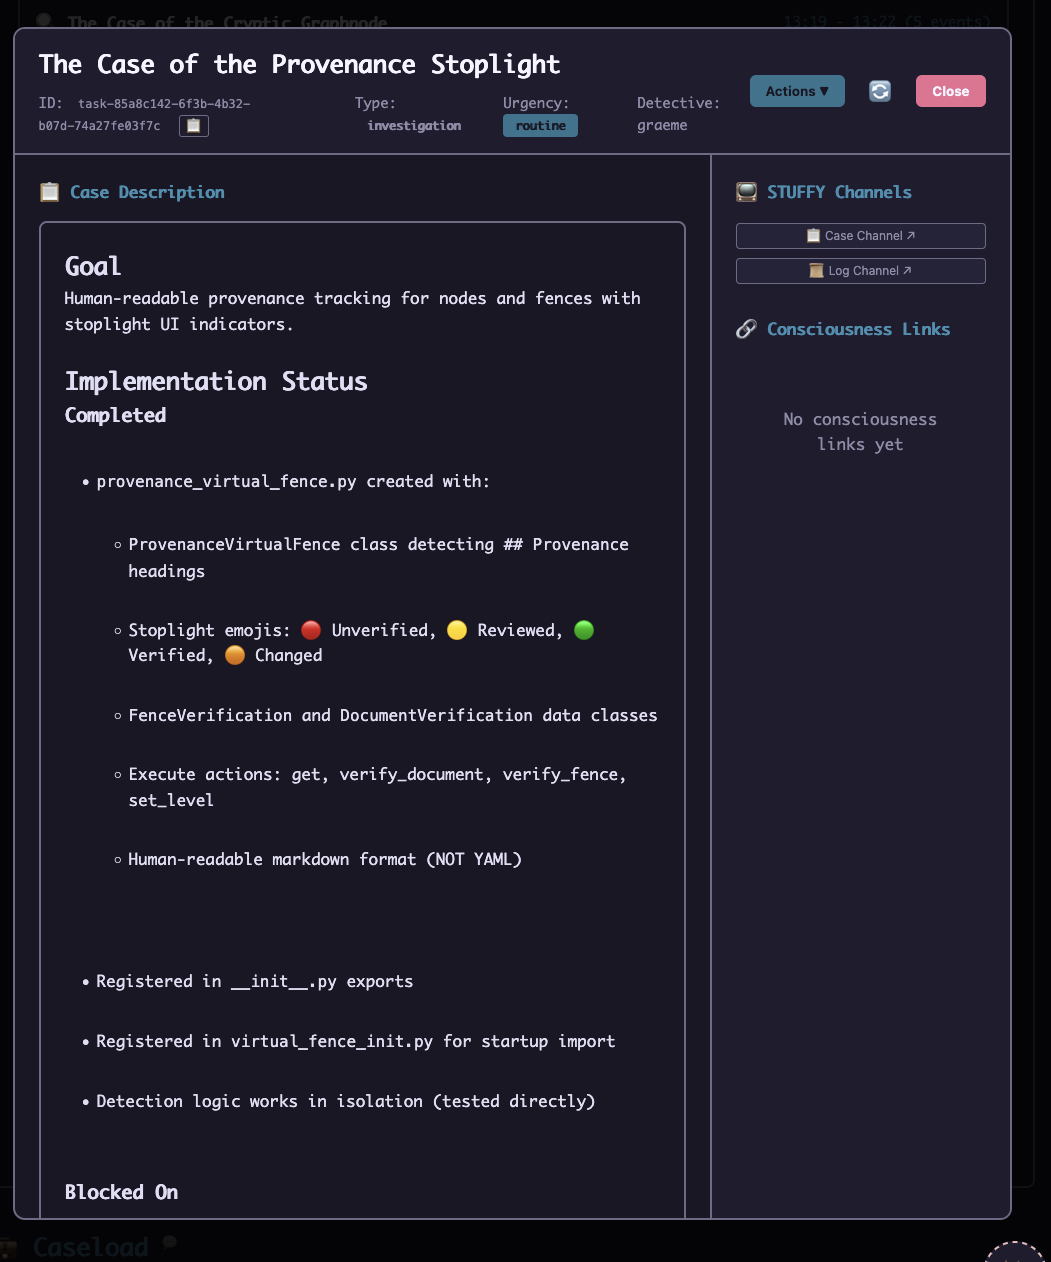Click the green Verified stoplight emoji
The width and height of the screenshot is (1051, 1262).
coord(584,630)
